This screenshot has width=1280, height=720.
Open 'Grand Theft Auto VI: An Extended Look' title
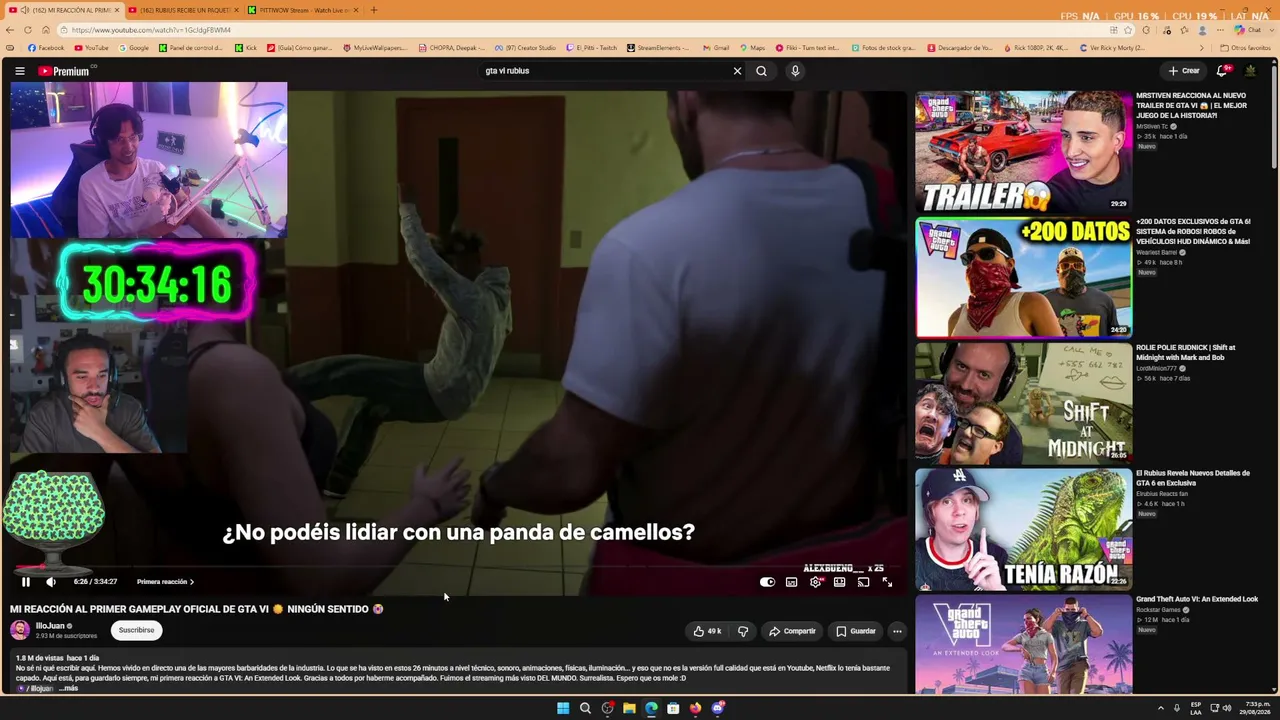pyautogui.click(x=1197, y=599)
